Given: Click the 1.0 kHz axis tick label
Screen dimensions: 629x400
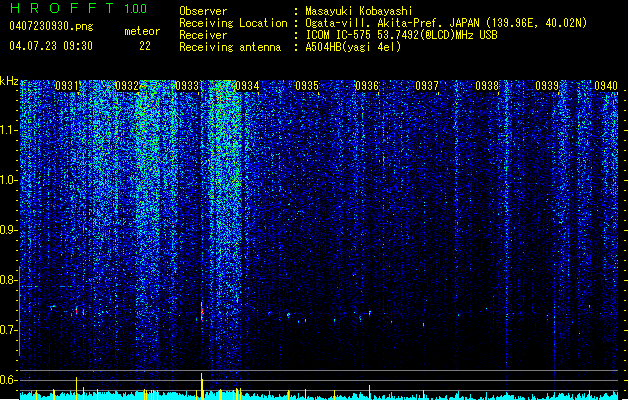Looking at the screenshot, I should click(x=8, y=180).
